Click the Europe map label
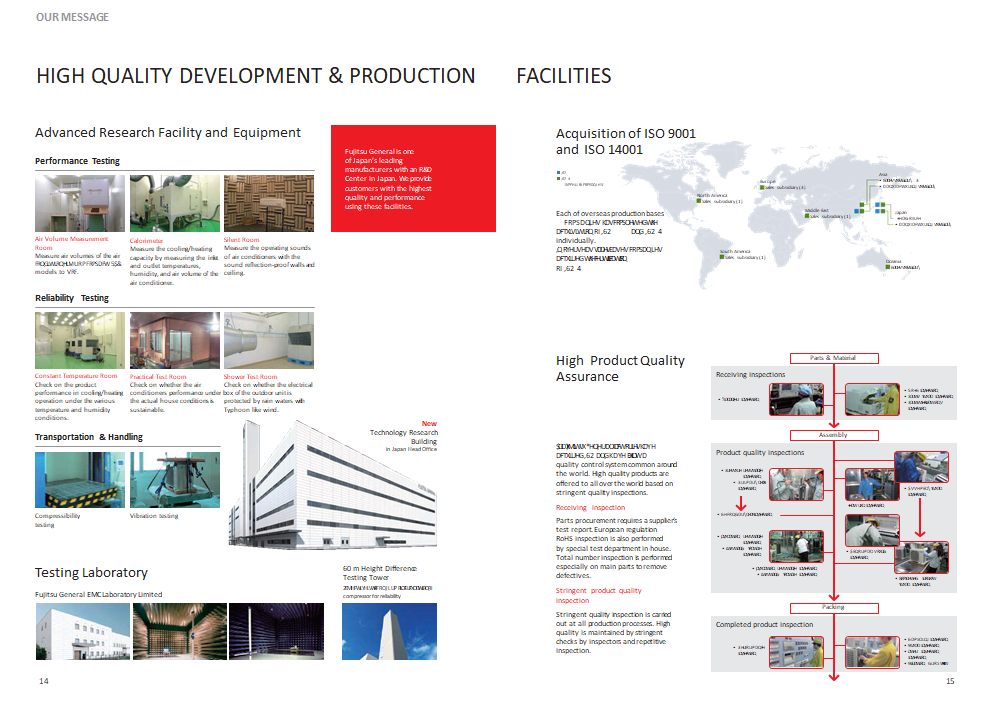The image size is (993, 702). click(768, 181)
